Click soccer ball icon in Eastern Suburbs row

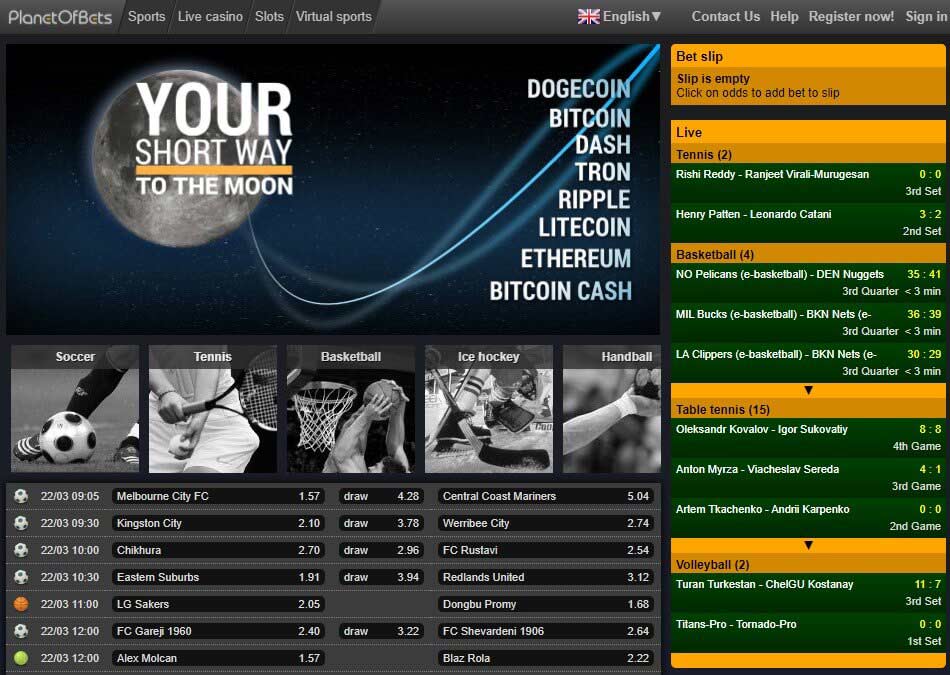tap(21, 577)
